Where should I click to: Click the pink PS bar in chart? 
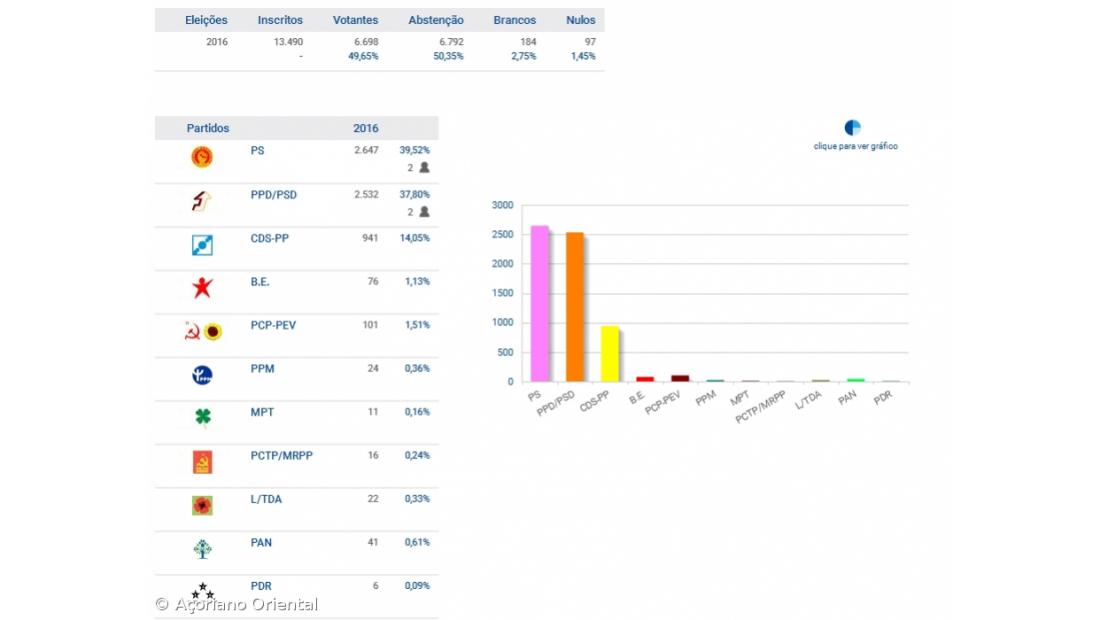point(540,303)
